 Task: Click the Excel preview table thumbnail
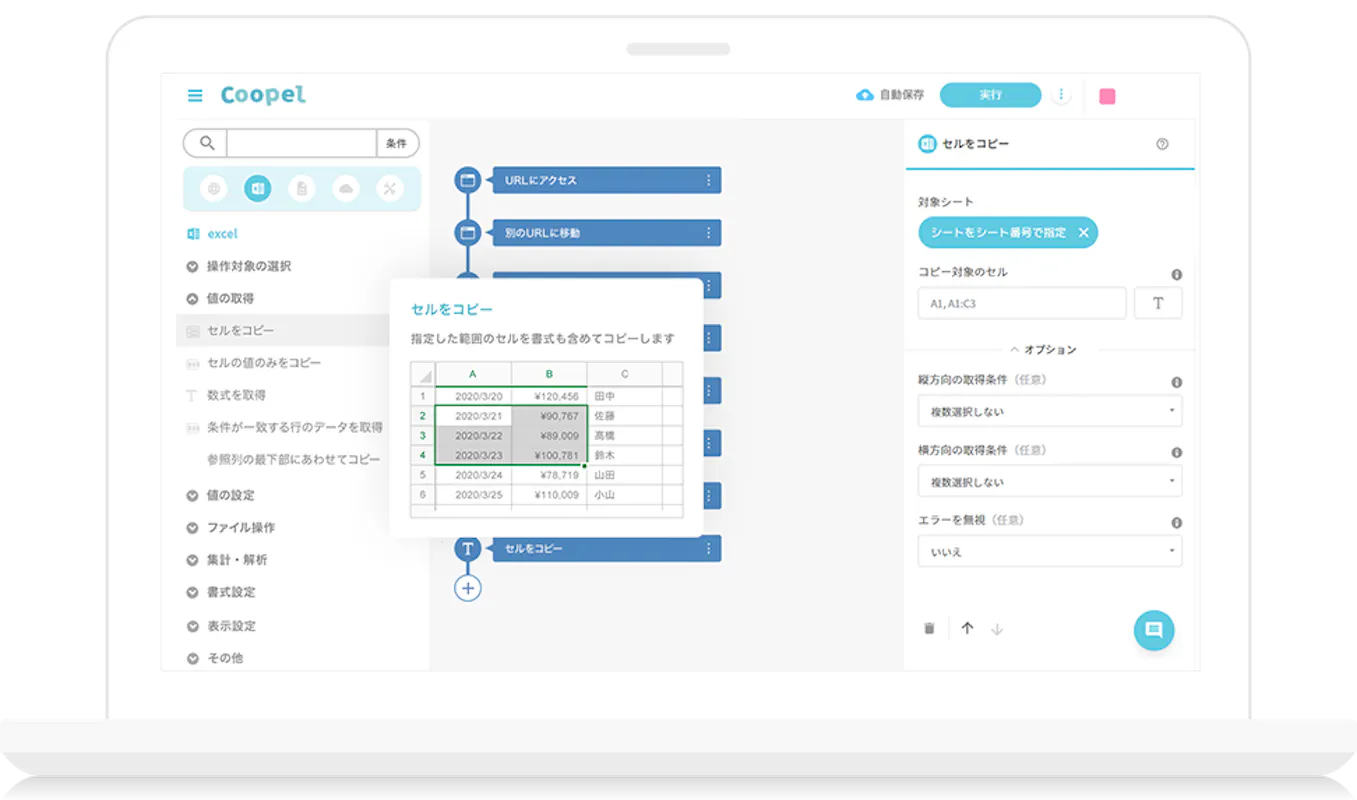pos(547,438)
